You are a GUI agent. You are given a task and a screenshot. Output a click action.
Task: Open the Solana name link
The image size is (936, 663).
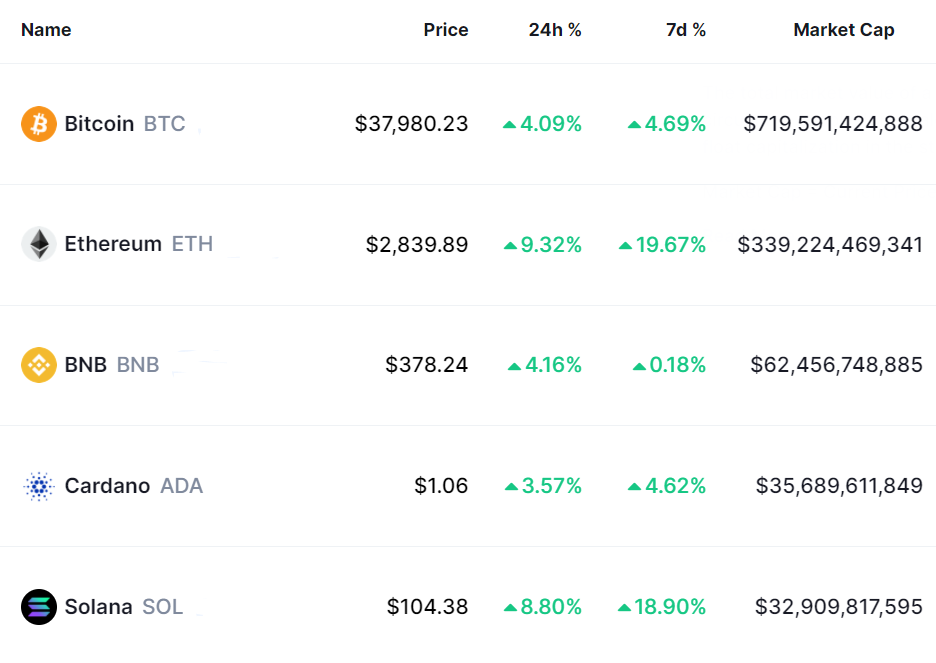click(98, 607)
